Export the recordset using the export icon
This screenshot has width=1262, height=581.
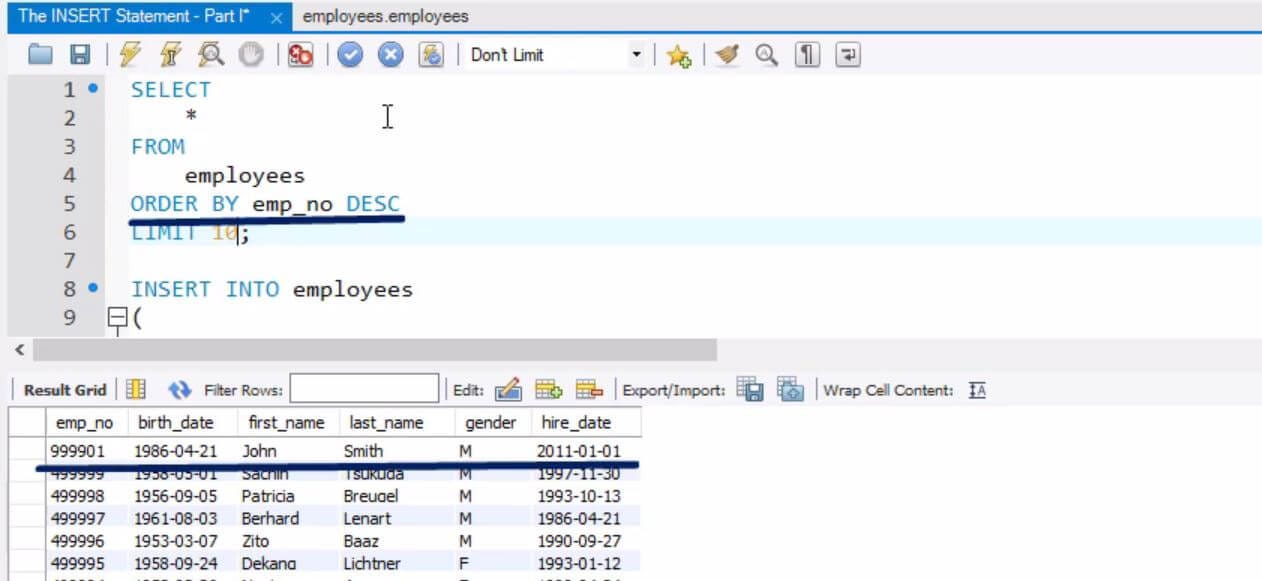(x=748, y=389)
